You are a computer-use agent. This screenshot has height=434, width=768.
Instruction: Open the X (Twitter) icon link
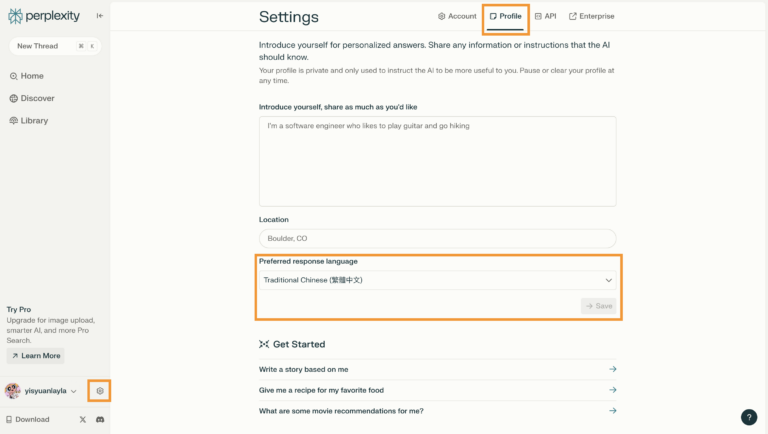coord(82,419)
